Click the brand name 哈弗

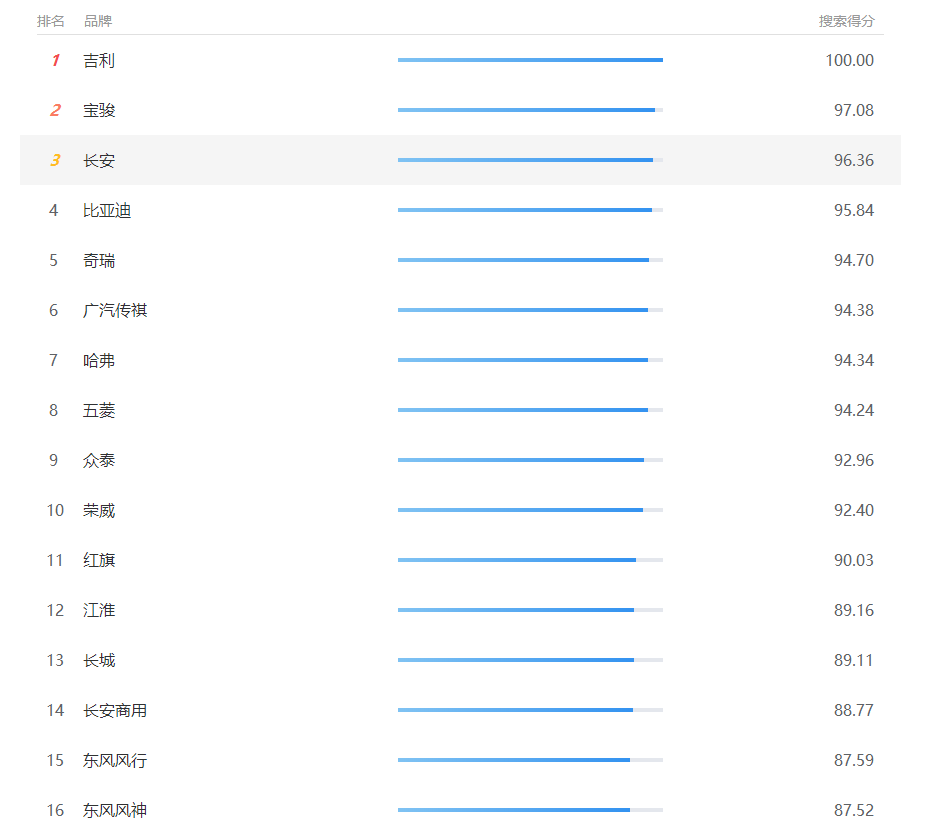click(x=99, y=361)
